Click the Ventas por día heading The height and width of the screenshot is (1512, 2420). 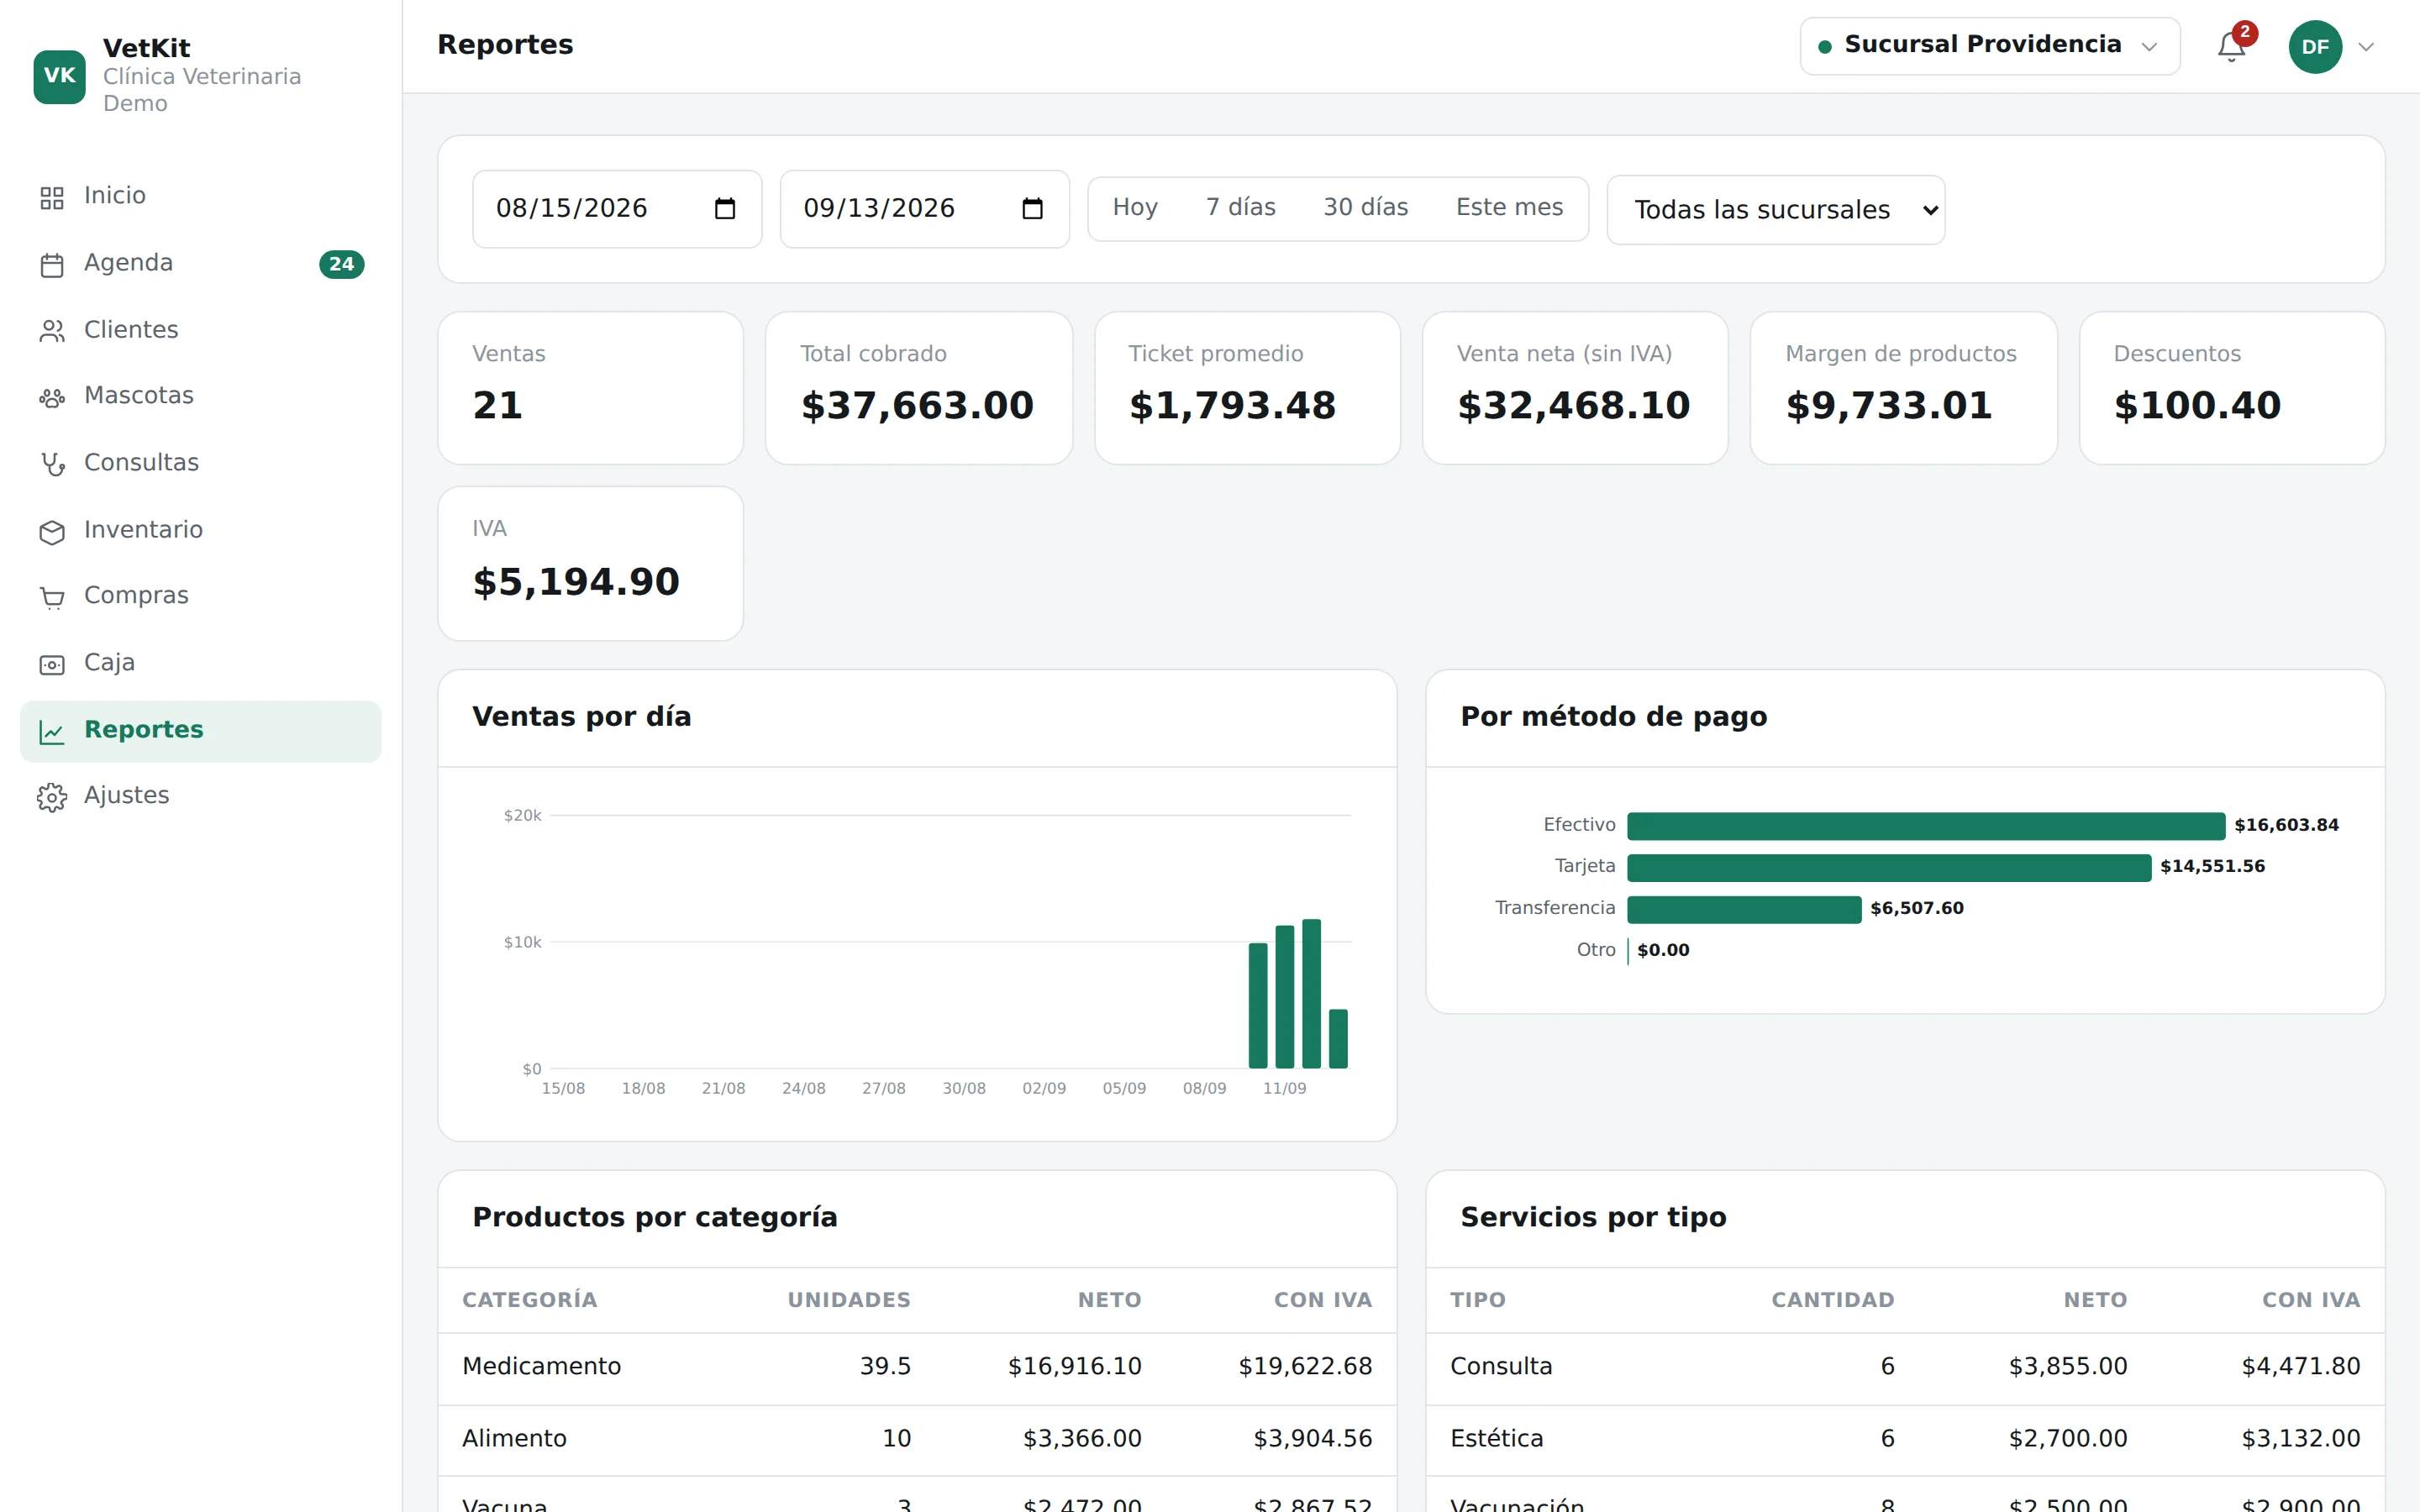pyautogui.click(x=581, y=717)
